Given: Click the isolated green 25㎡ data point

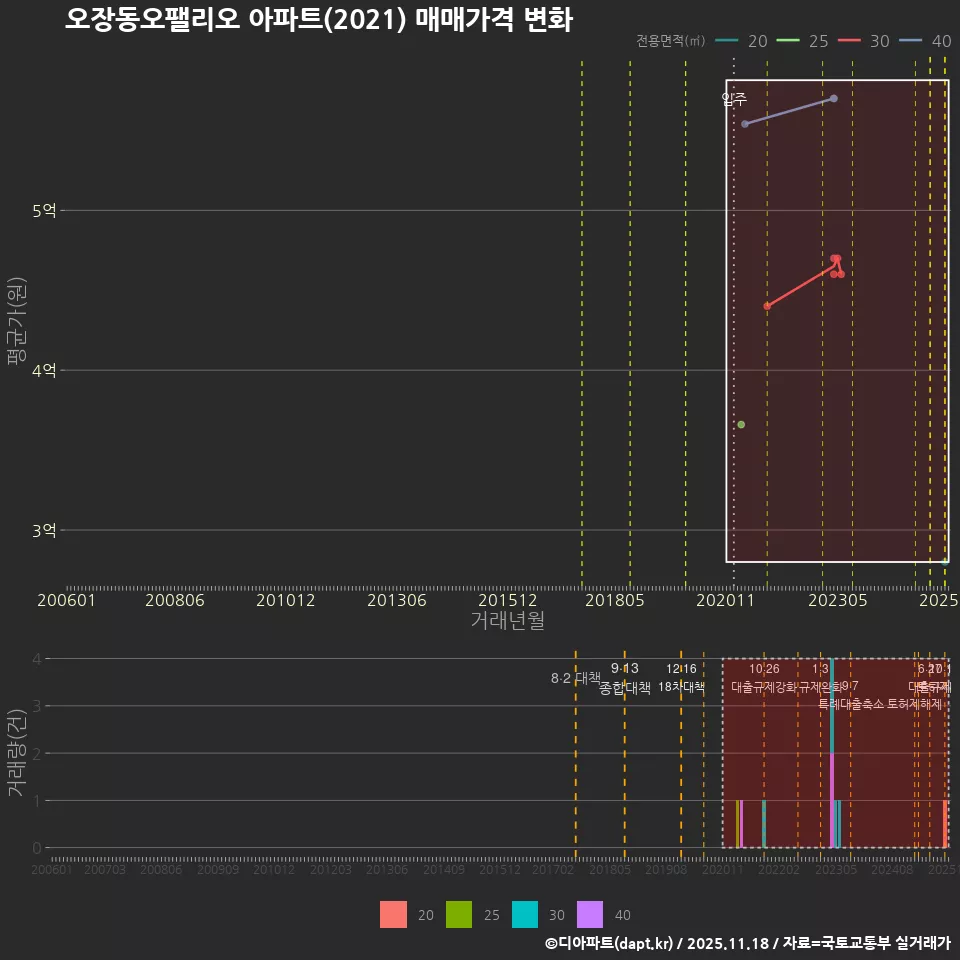Looking at the screenshot, I should click(740, 424).
